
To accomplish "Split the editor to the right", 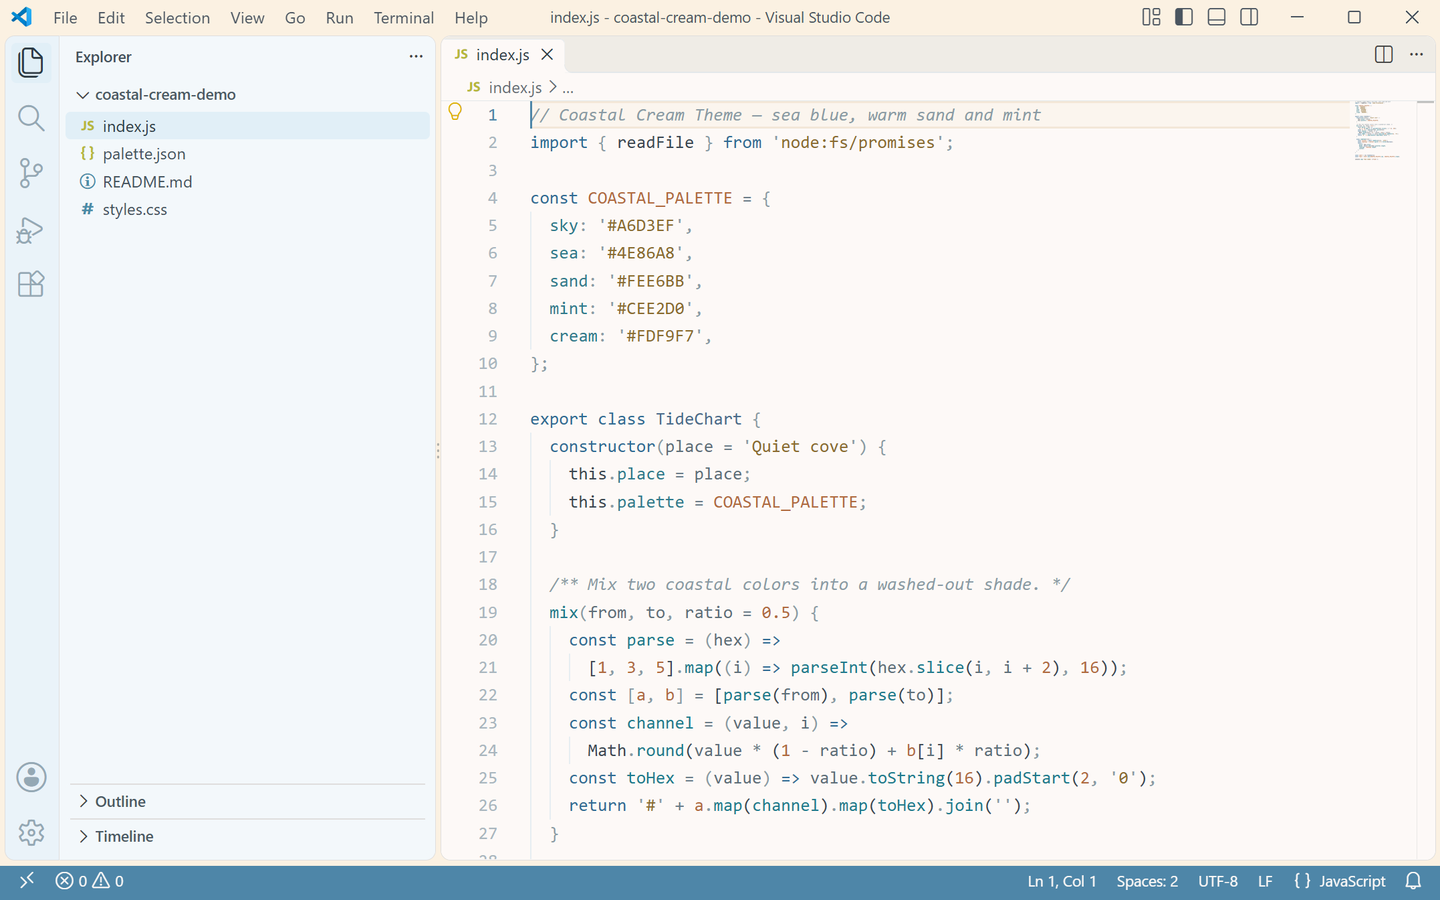I will [x=1384, y=55].
